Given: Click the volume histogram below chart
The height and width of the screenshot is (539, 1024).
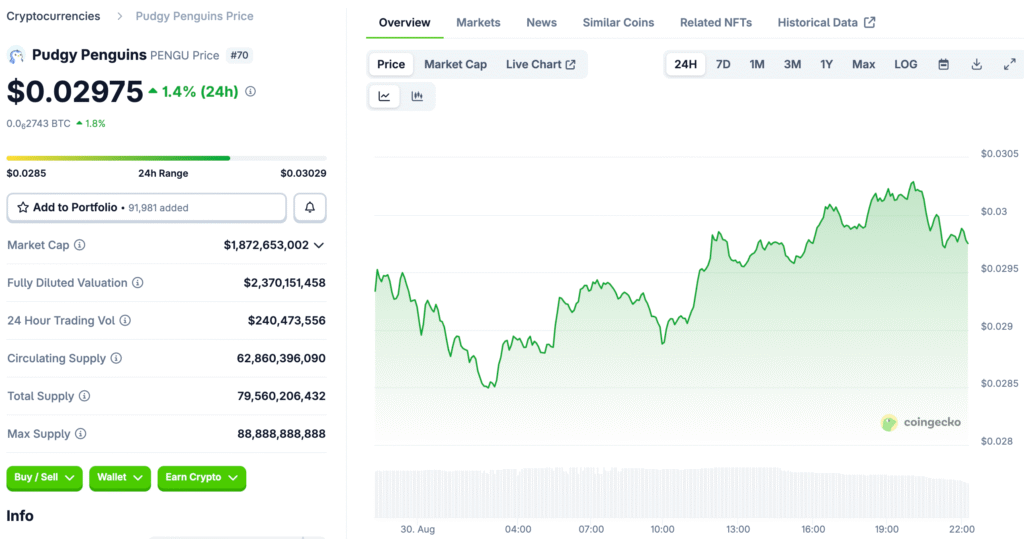Looking at the screenshot, I should pyautogui.click(x=671, y=493).
